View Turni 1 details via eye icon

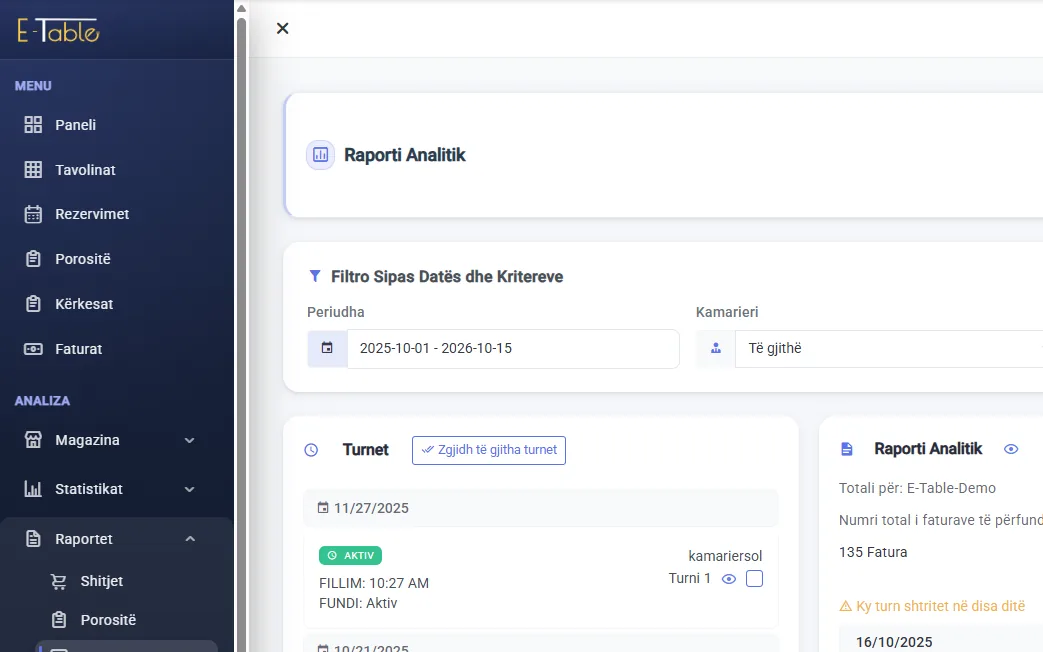click(x=729, y=579)
